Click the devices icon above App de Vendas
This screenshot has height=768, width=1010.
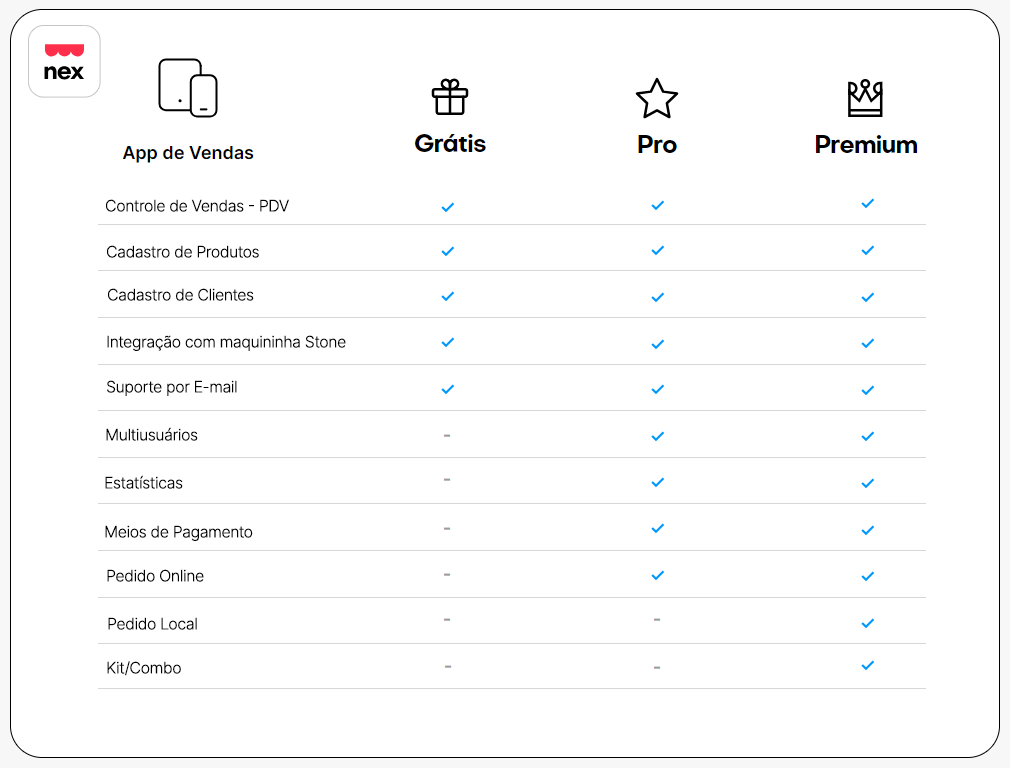click(x=188, y=88)
